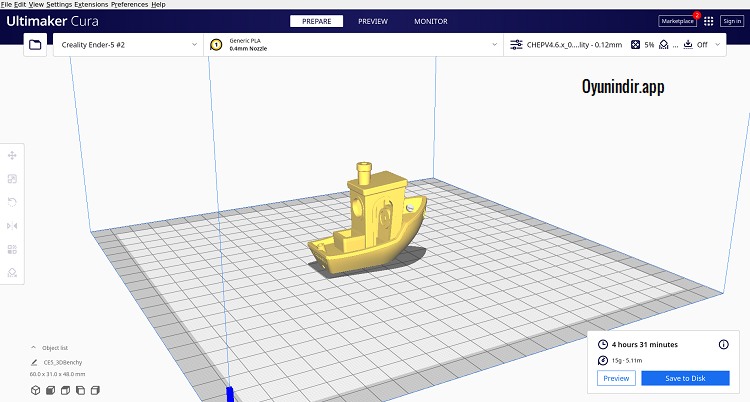
Task: Open the Marketplace button
Action: (x=677, y=21)
